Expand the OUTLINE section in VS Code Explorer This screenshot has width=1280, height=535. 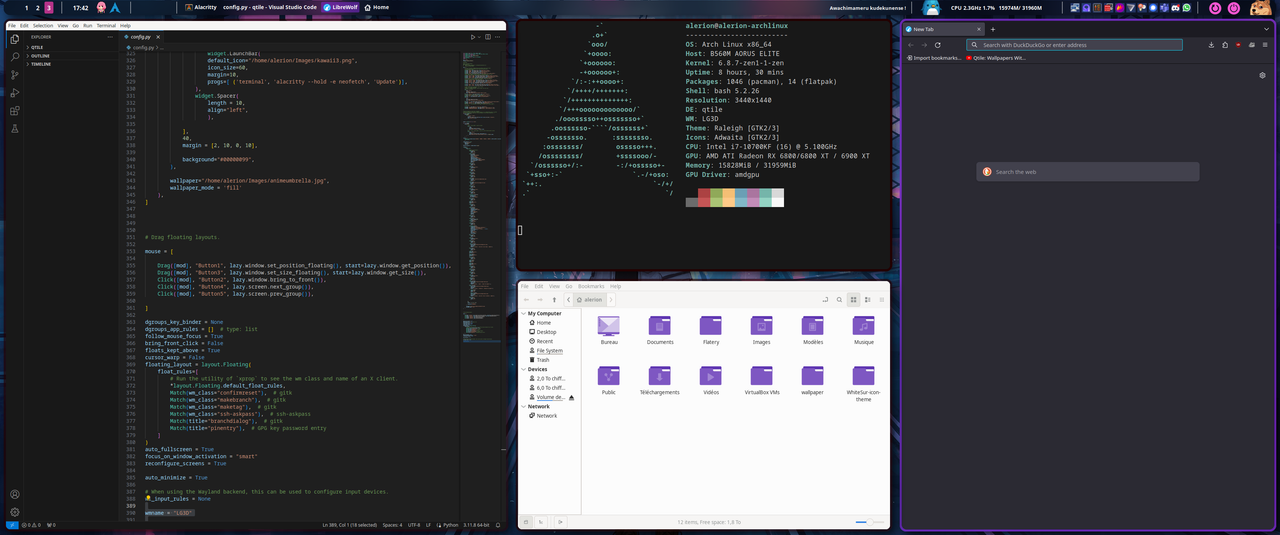tap(40, 55)
